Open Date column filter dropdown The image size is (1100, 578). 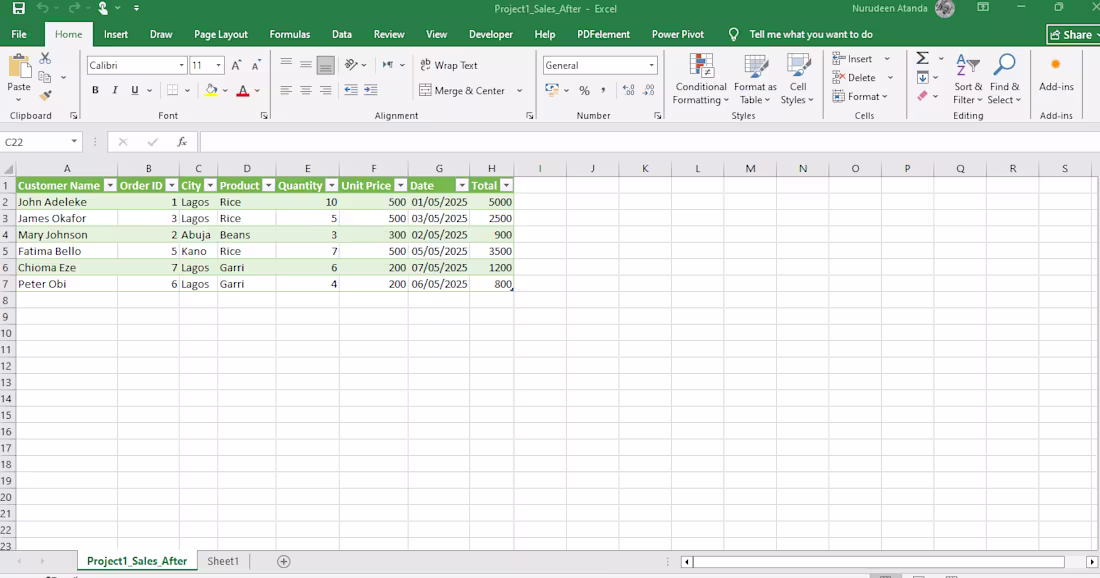tap(462, 186)
